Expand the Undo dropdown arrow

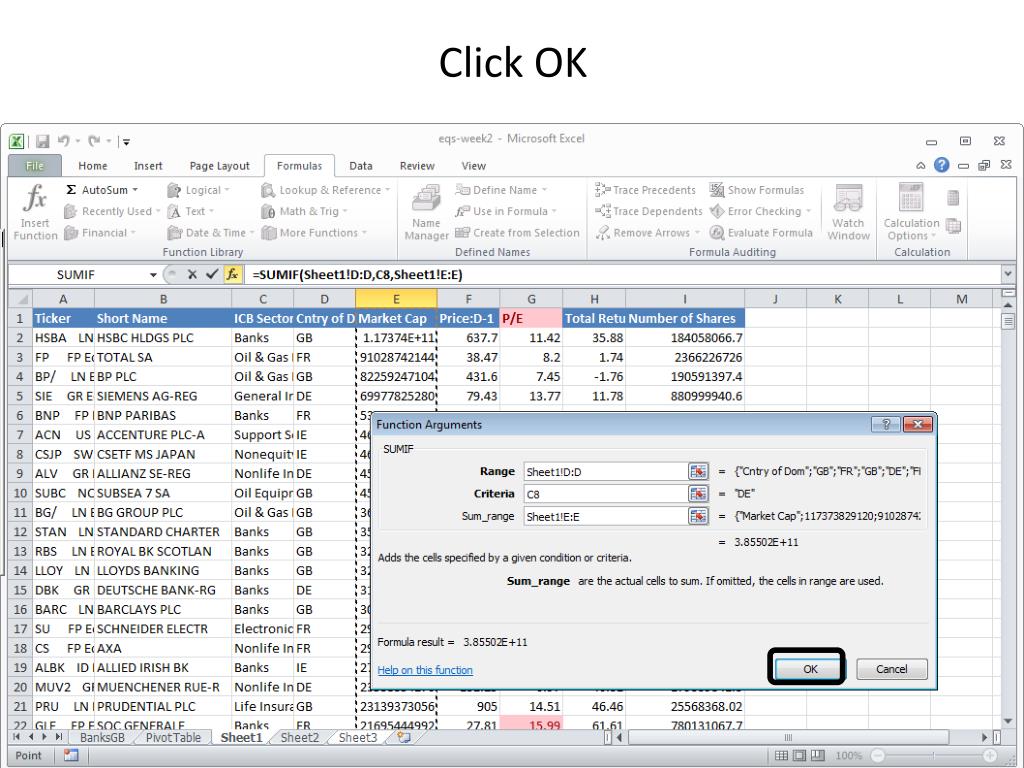click(x=78, y=141)
